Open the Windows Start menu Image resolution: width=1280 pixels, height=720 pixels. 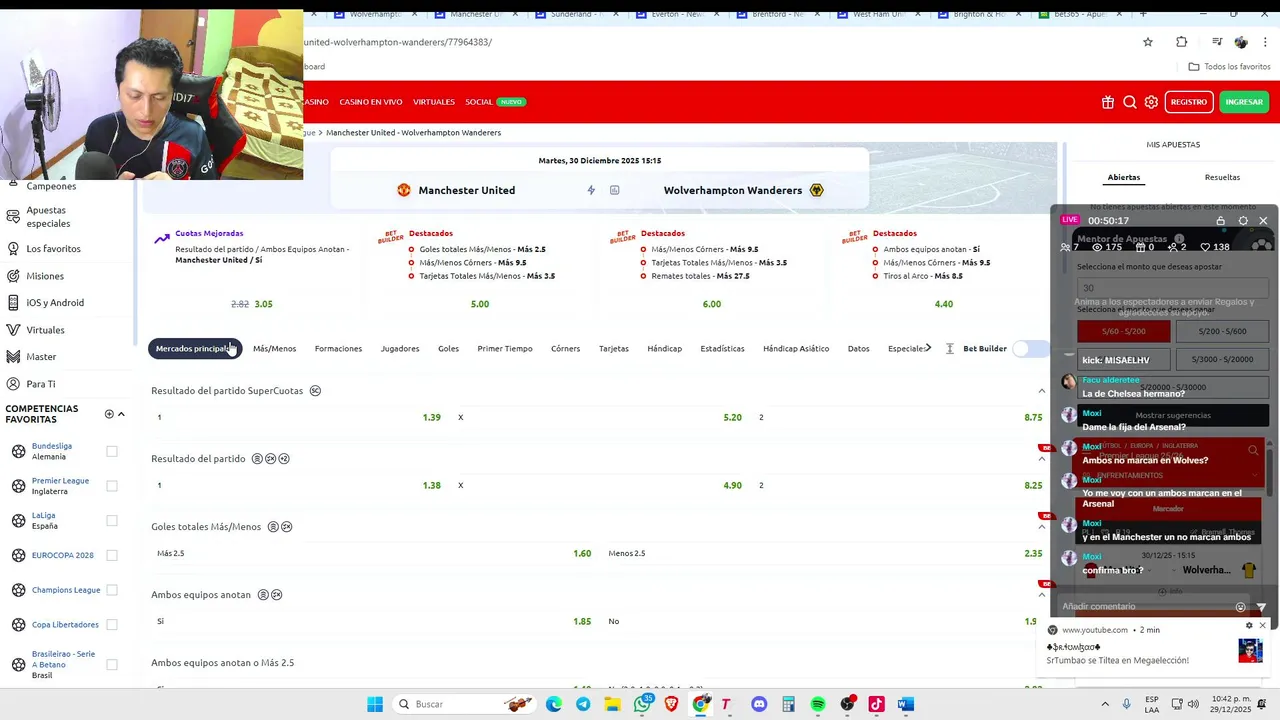pos(375,704)
